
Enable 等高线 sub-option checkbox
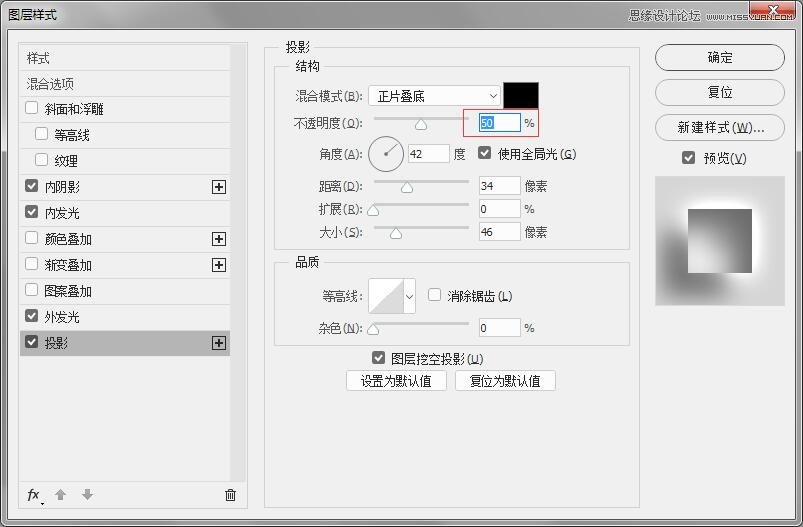click(x=41, y=134)
